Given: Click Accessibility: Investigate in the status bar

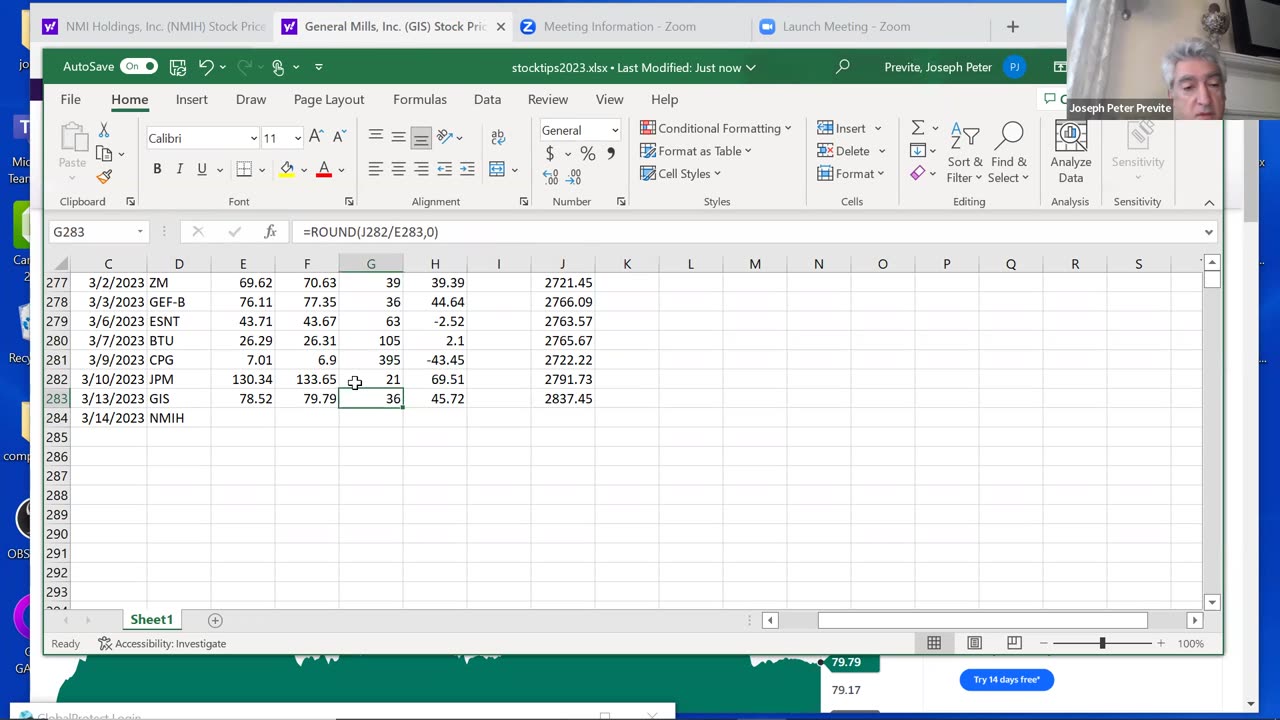Looking at the screenshot, I should (162, 643).
